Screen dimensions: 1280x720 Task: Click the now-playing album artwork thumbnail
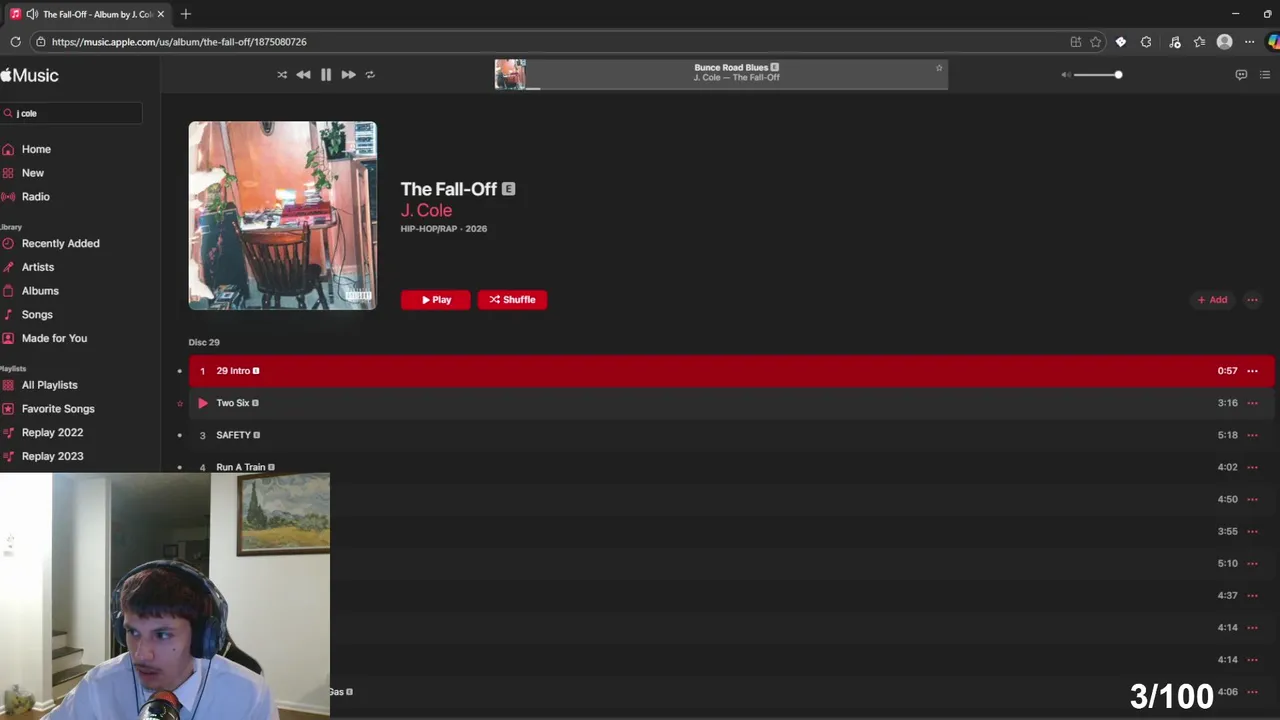coord(510,74)
